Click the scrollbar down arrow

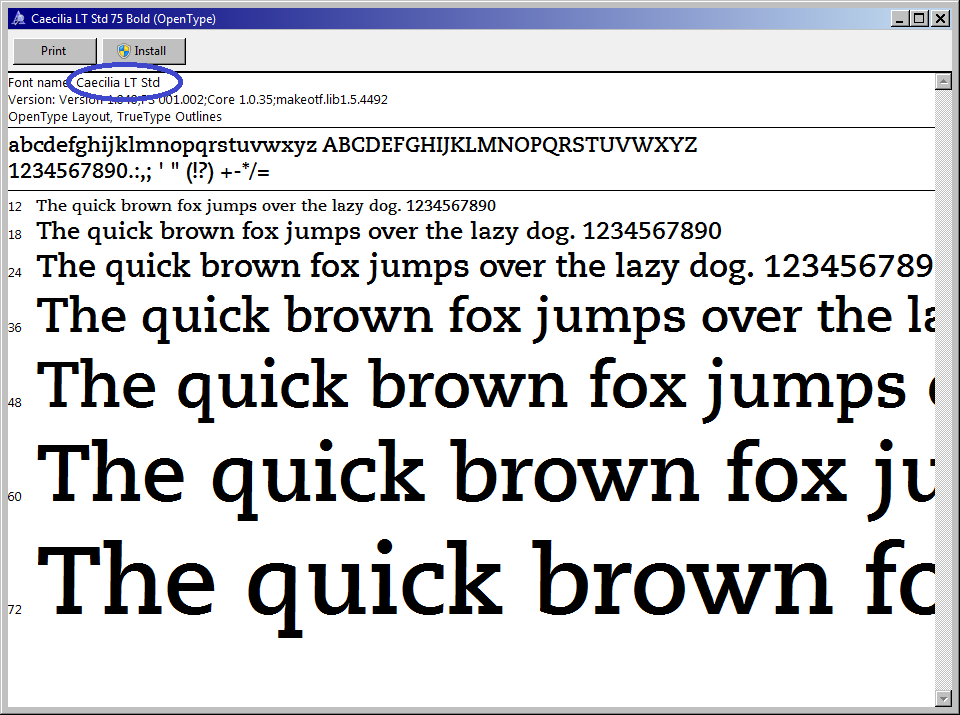[943, 698]
